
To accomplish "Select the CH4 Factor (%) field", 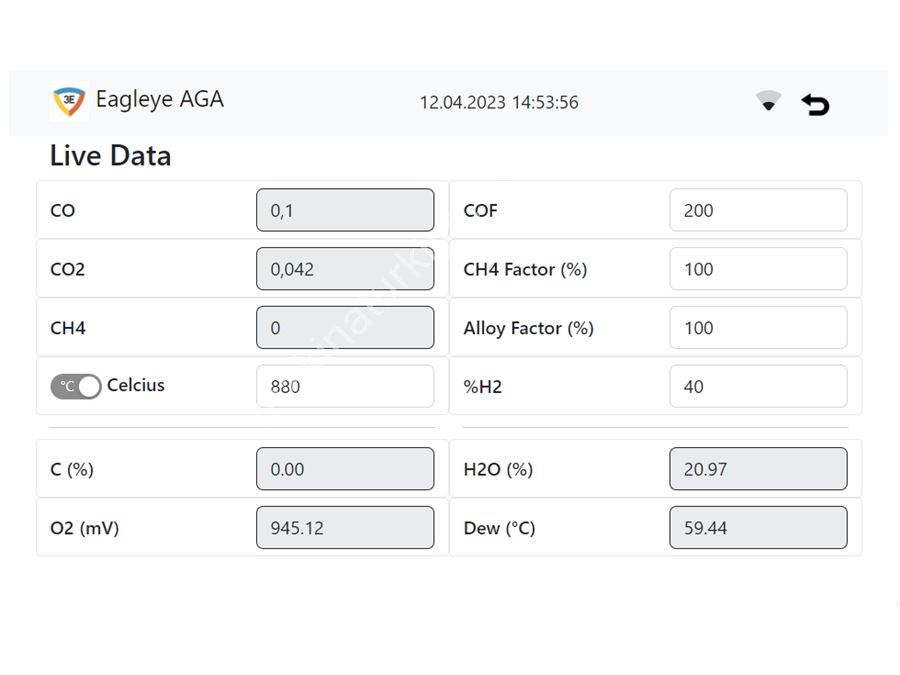I will point(757,269).
